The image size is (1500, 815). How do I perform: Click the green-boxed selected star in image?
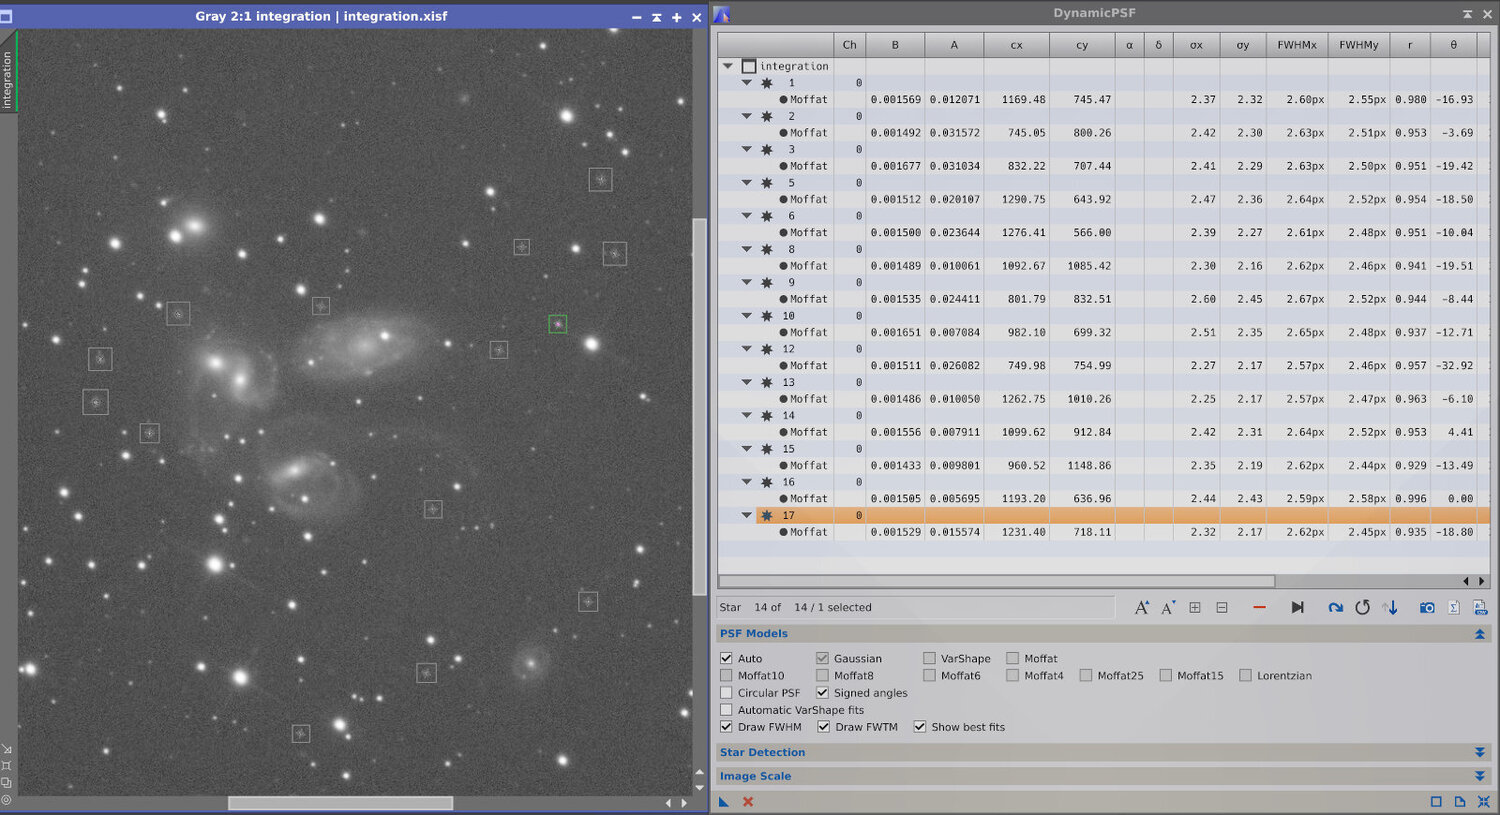pyautogui.click(x=558, y=324)
